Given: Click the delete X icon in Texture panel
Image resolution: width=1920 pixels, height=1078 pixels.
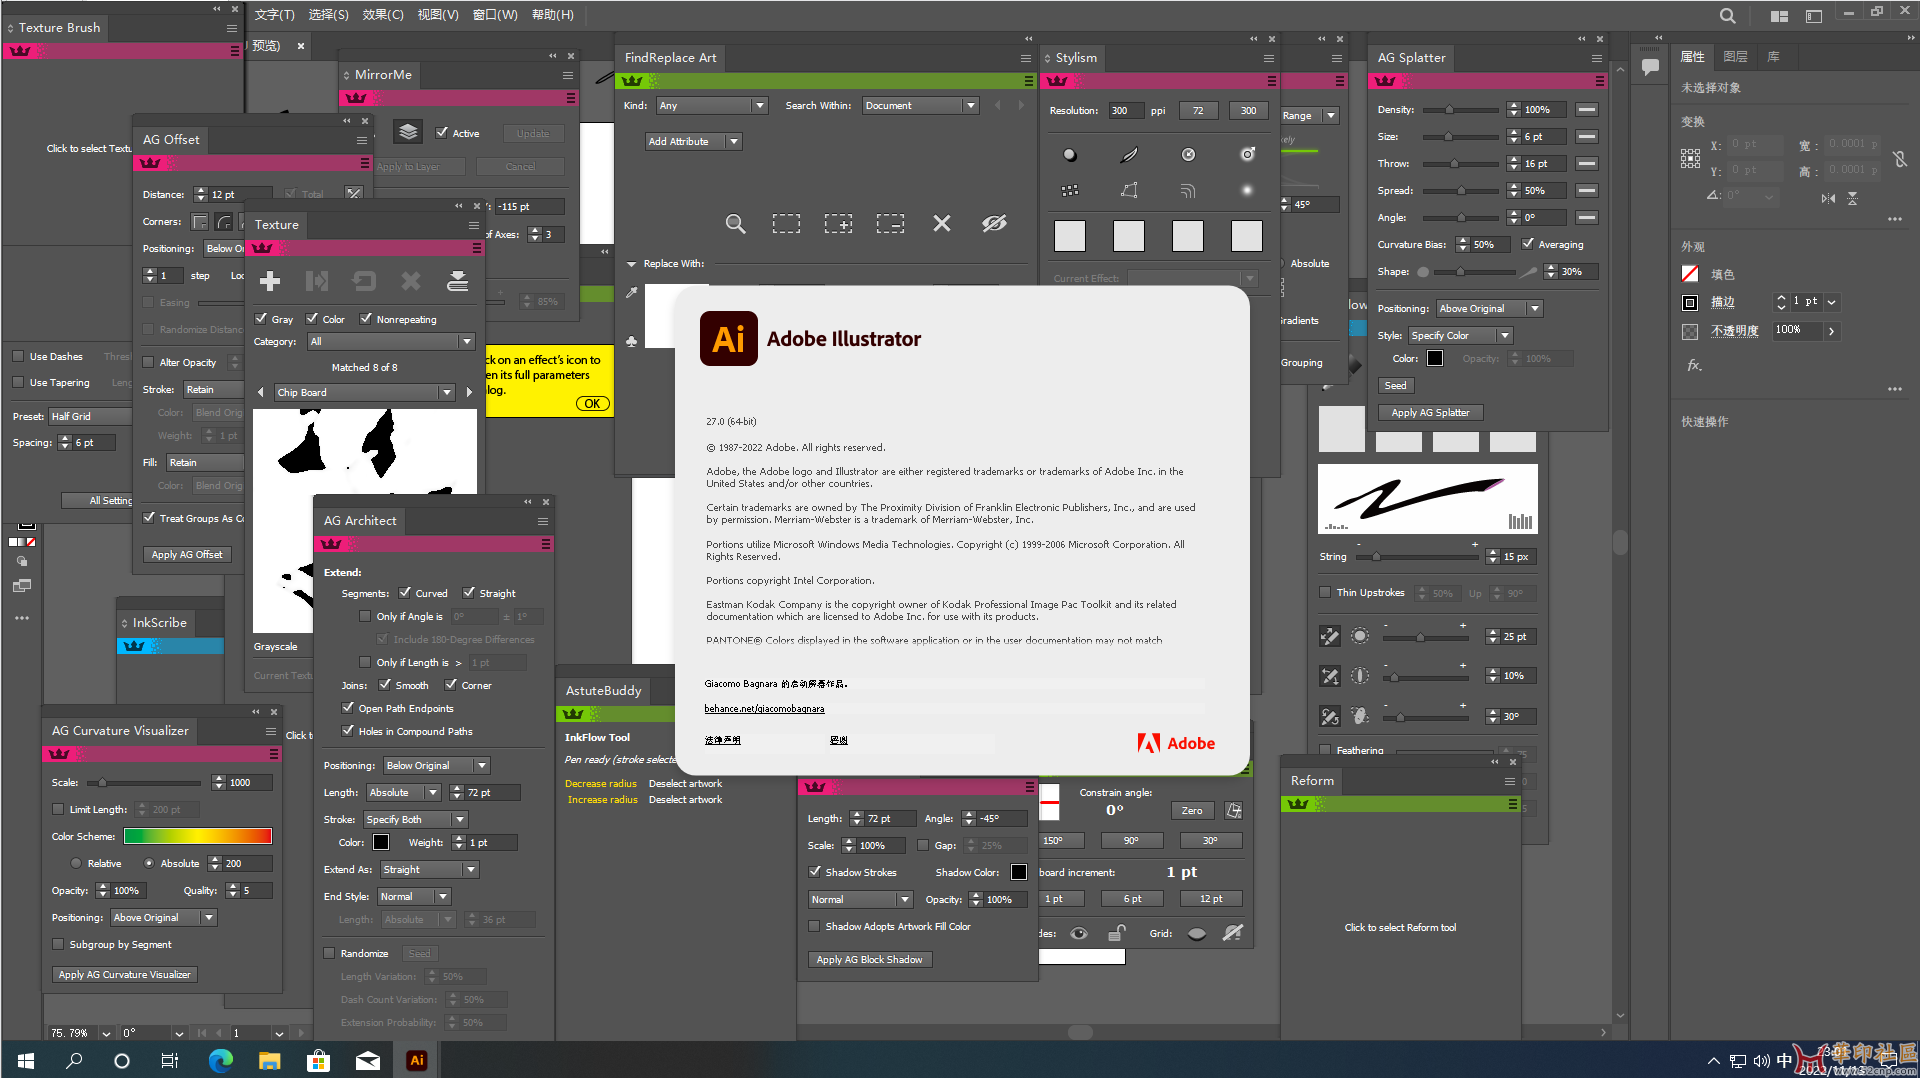Looking at the screenshot, I should click(411, 282).
